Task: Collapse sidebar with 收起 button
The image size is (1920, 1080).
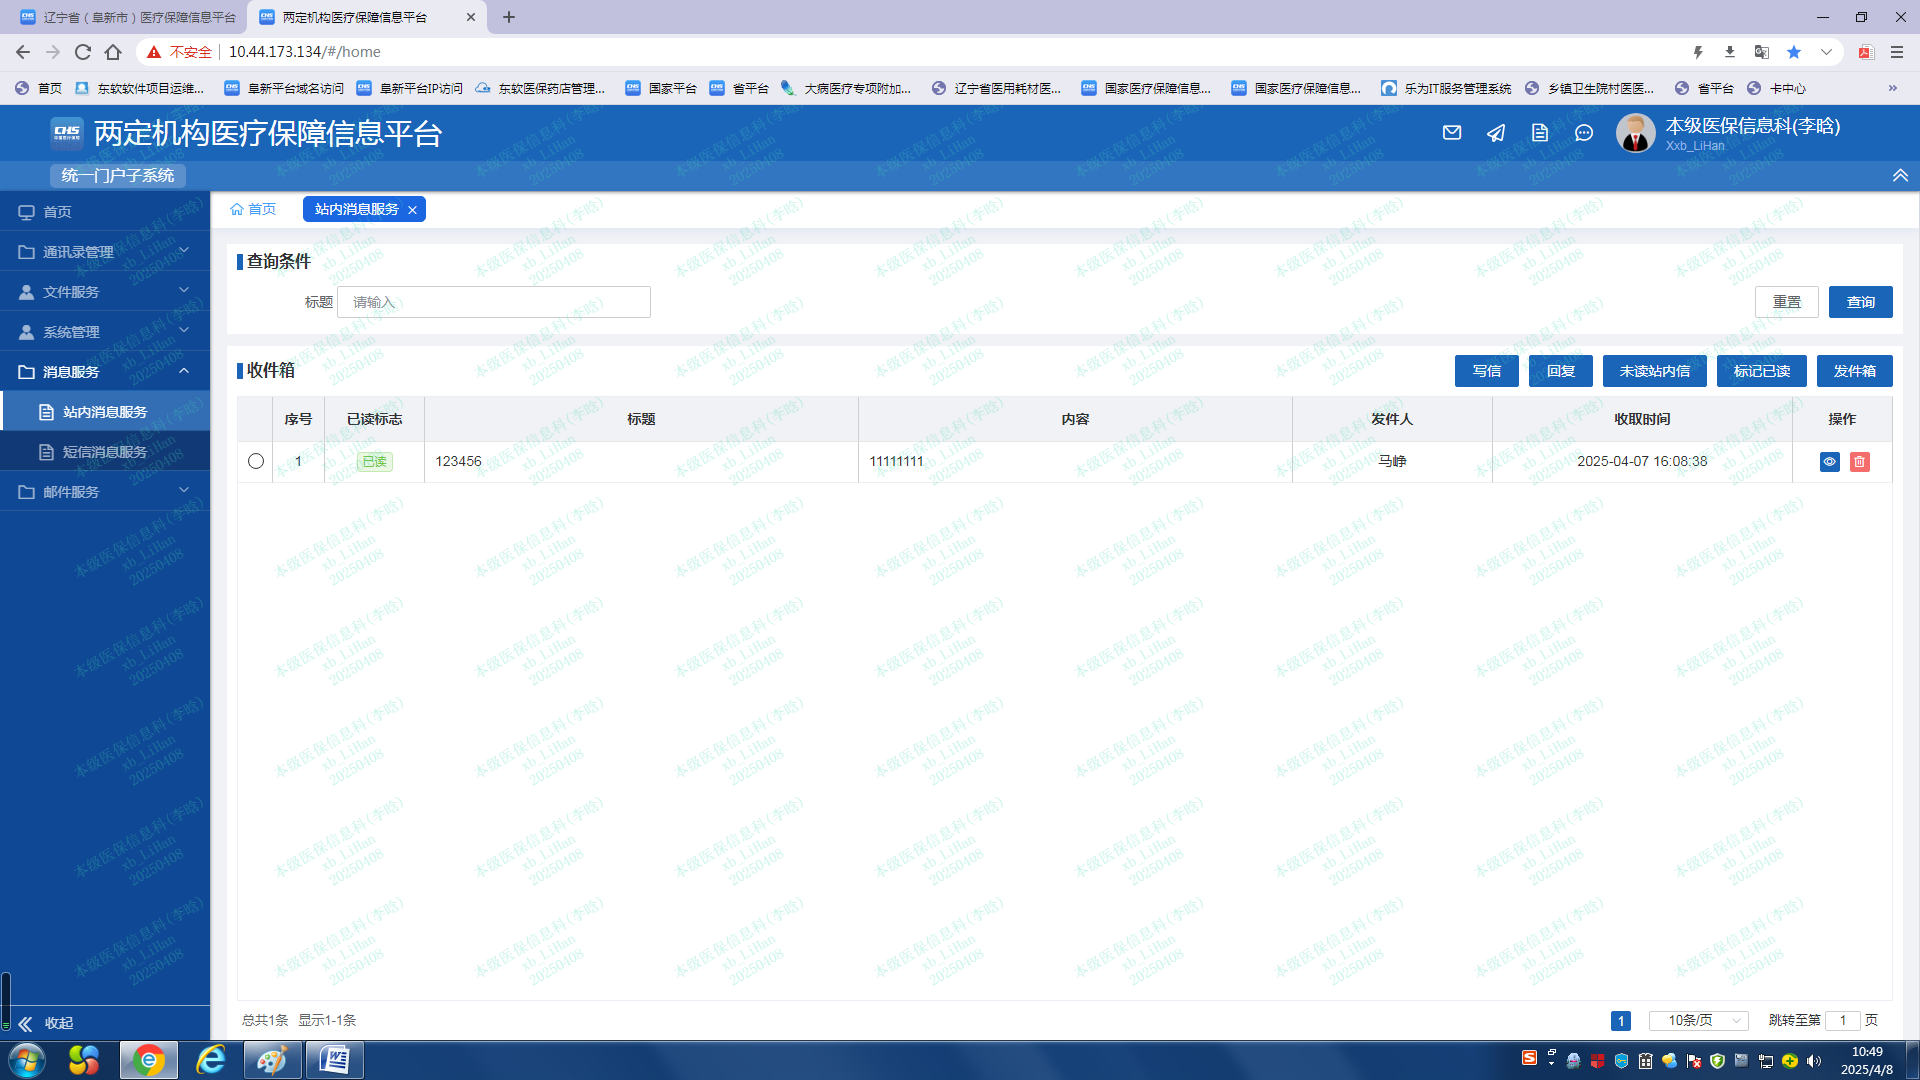Action: click(46, 1023)
